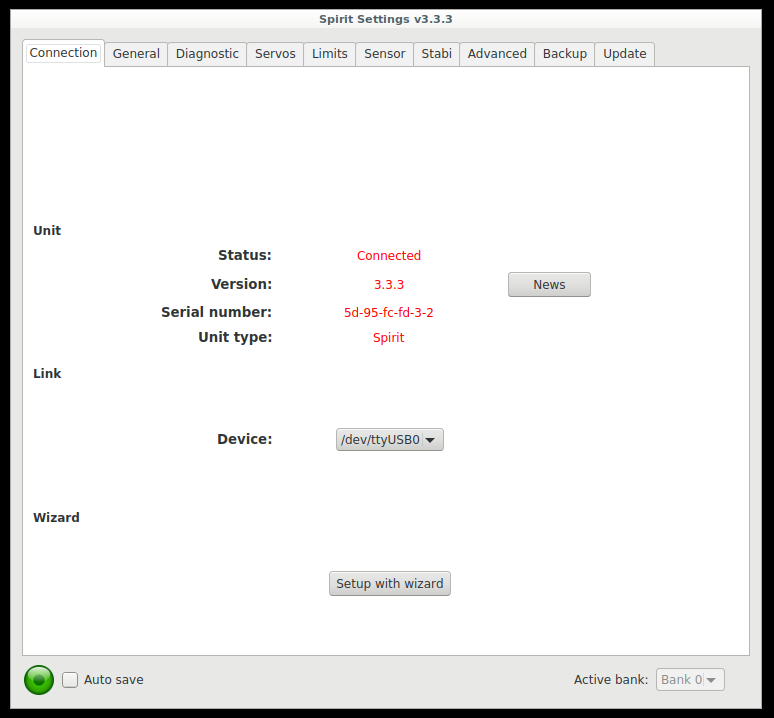774x718 pixels.
Task: Click the serial number 5d-95-fc-fd-3-2
Action: coord(388,312)
